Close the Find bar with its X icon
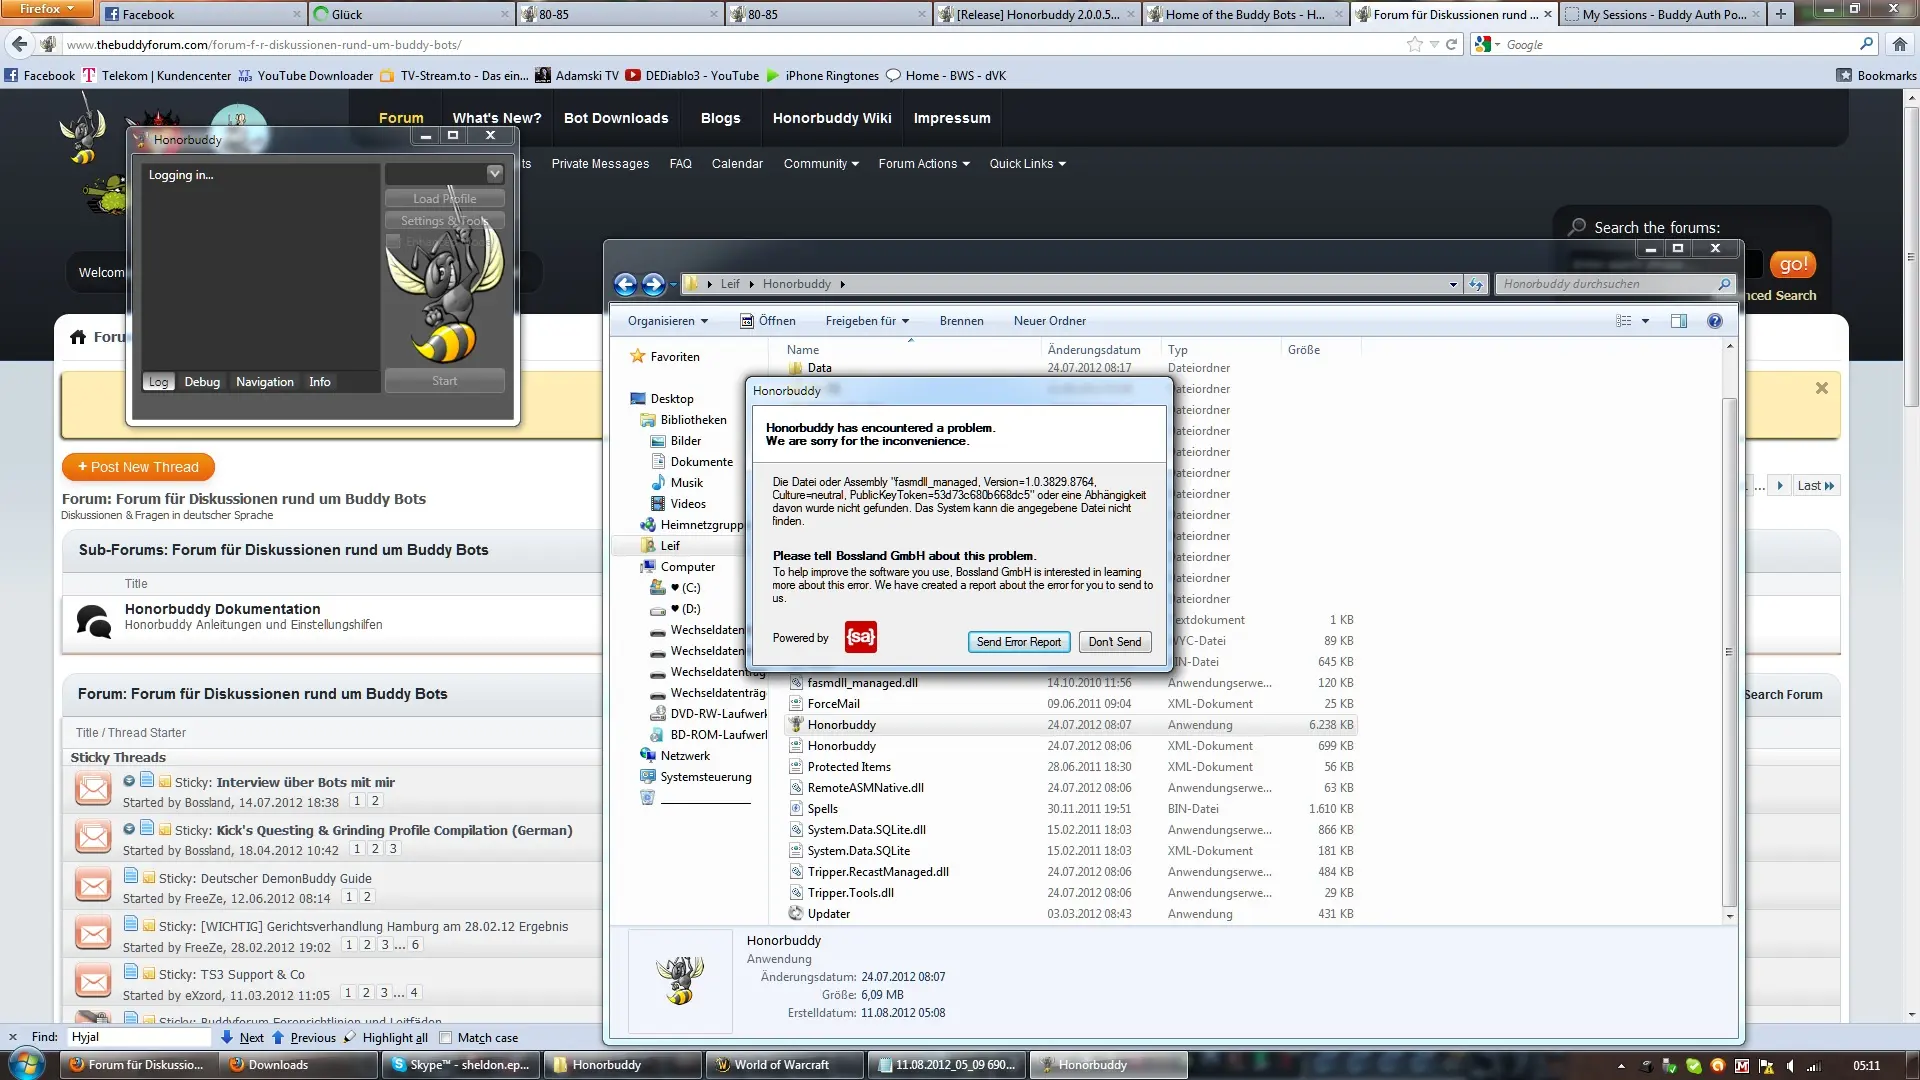1920x1080 pixels. click(13, 1037)
